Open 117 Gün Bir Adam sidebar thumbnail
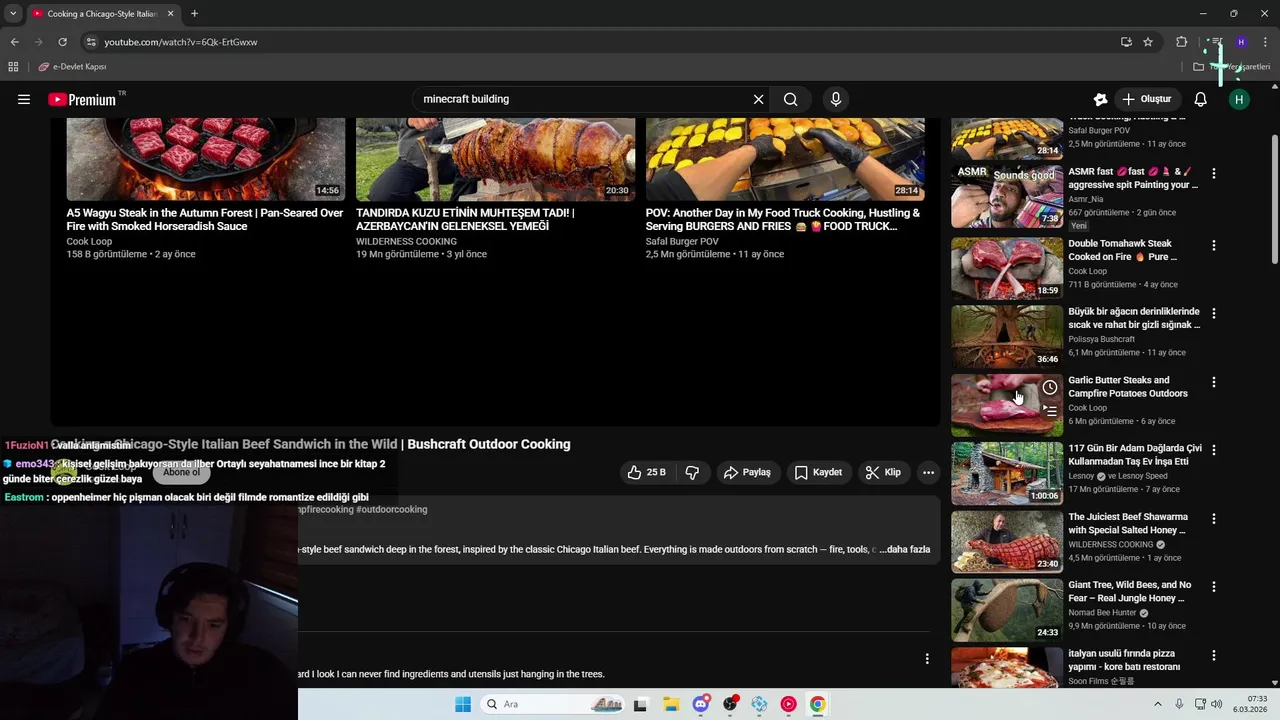Viewport: 1280px width, 720px height. coord(1007,473)
